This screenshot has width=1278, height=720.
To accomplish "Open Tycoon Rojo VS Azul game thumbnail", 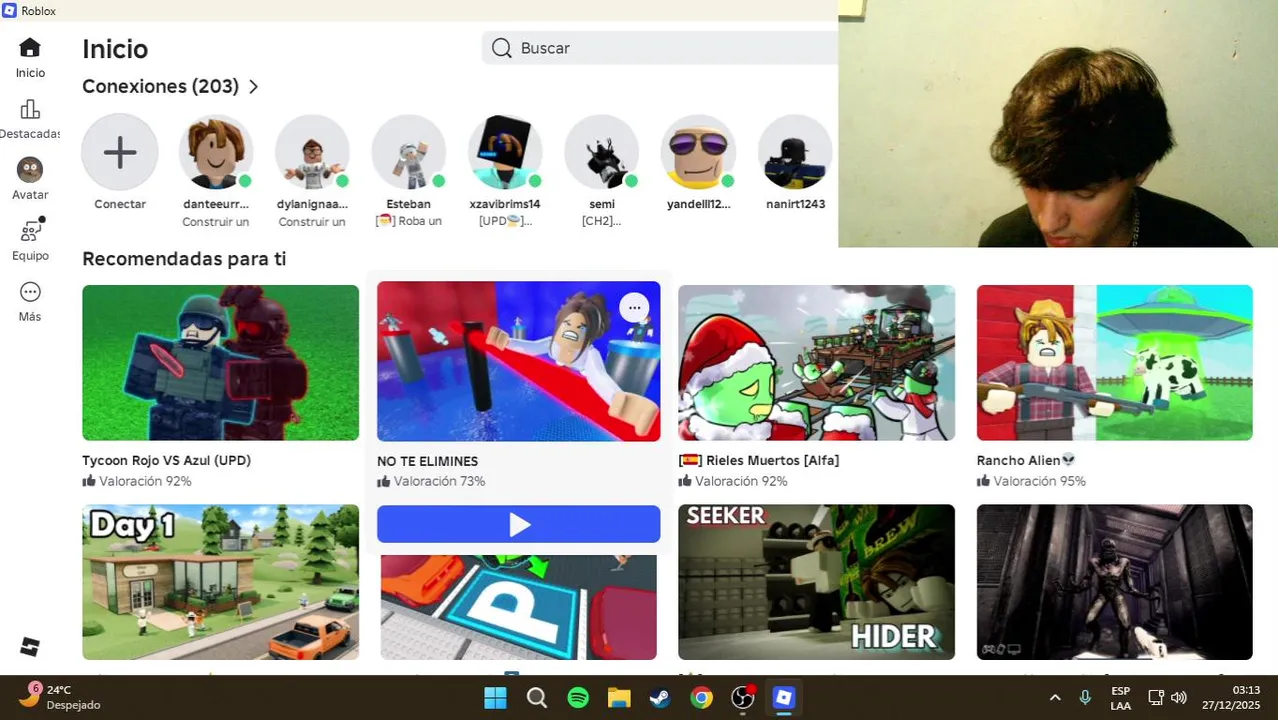I will pyautogui.click(x=220, y=363).
